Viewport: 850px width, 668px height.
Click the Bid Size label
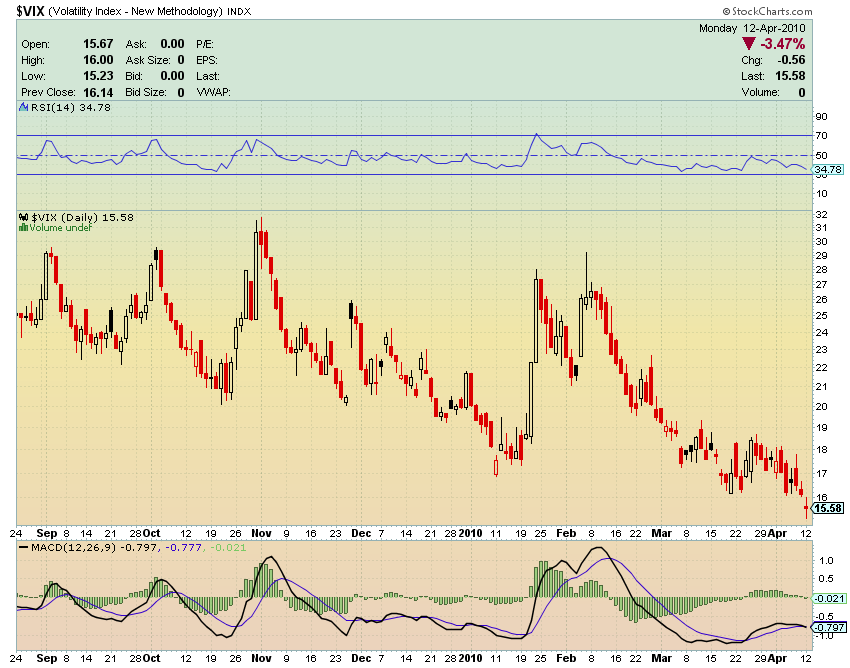(x=146, y=92)
